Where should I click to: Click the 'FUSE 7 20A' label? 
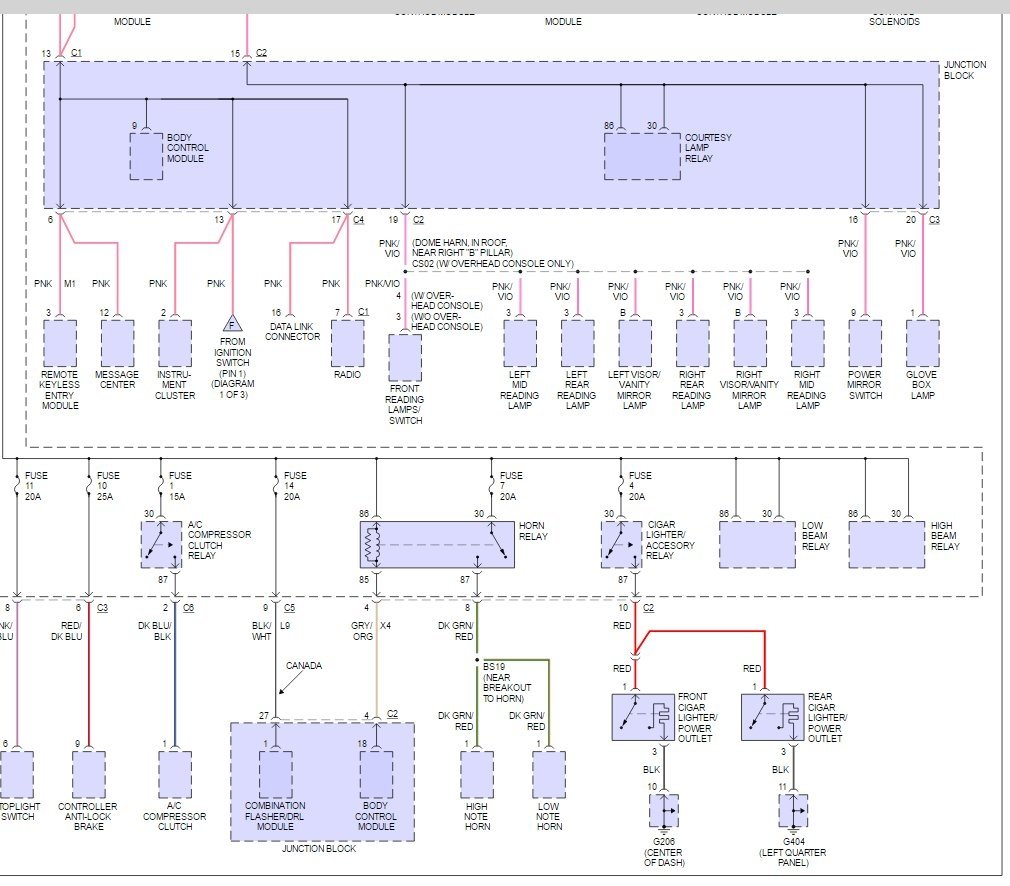click(510, 486)
